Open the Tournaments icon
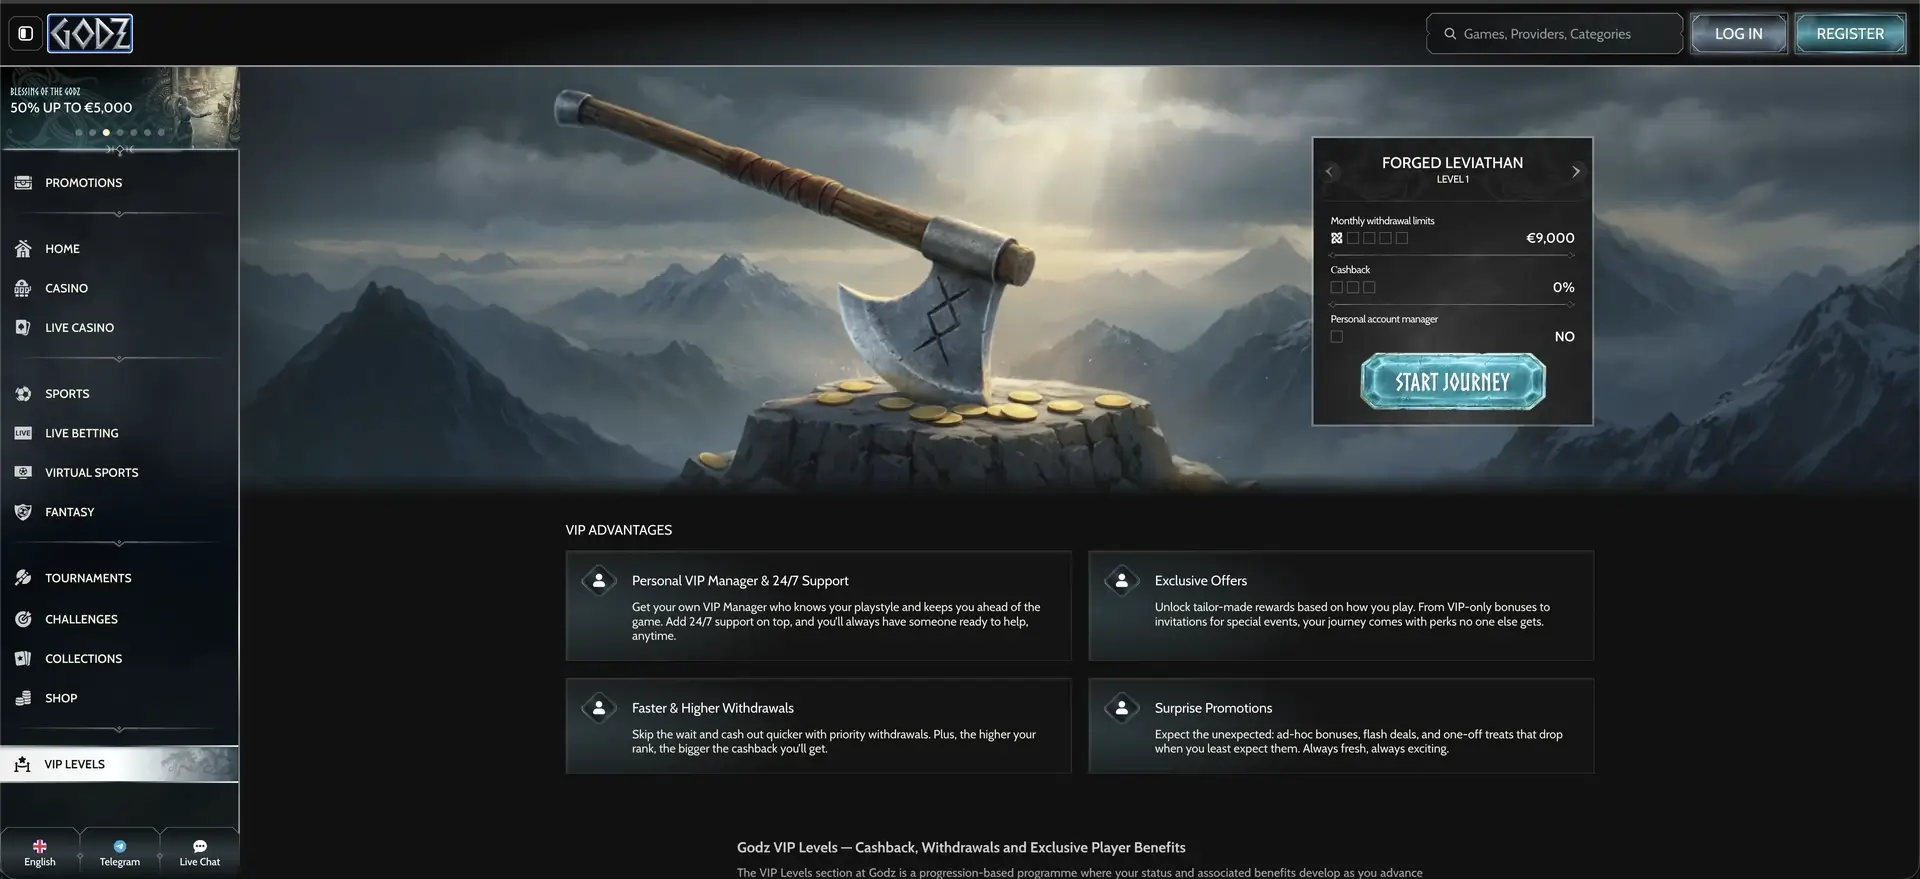 click(23, 578)
